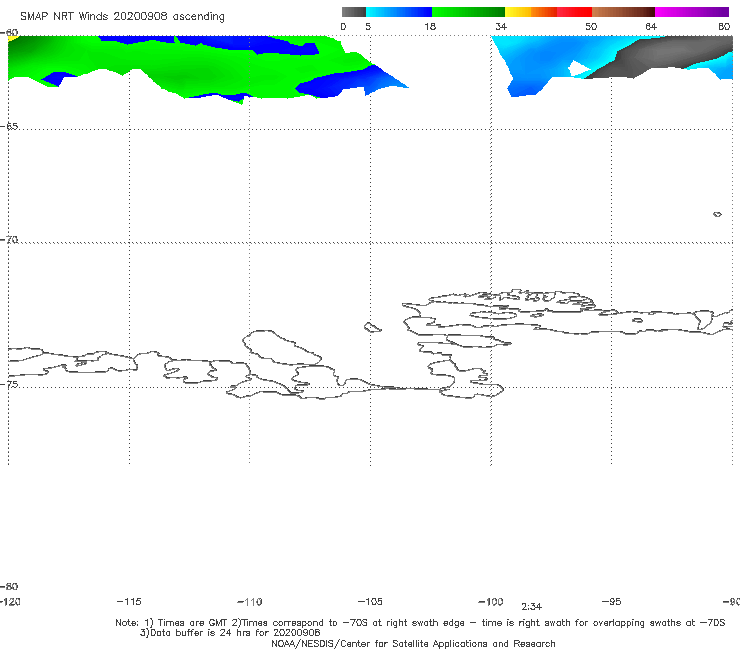Click the NOAA/NESDIS Center for Satellite Applications credit

(413, 644)
